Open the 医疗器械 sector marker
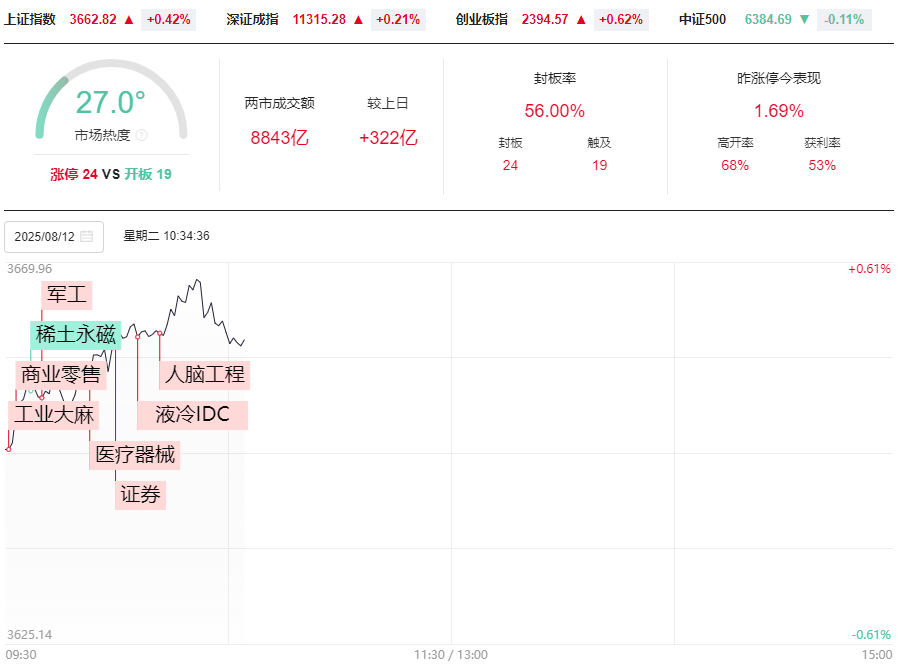The height and width of the screenshot is (672, 905). (135, 455)
